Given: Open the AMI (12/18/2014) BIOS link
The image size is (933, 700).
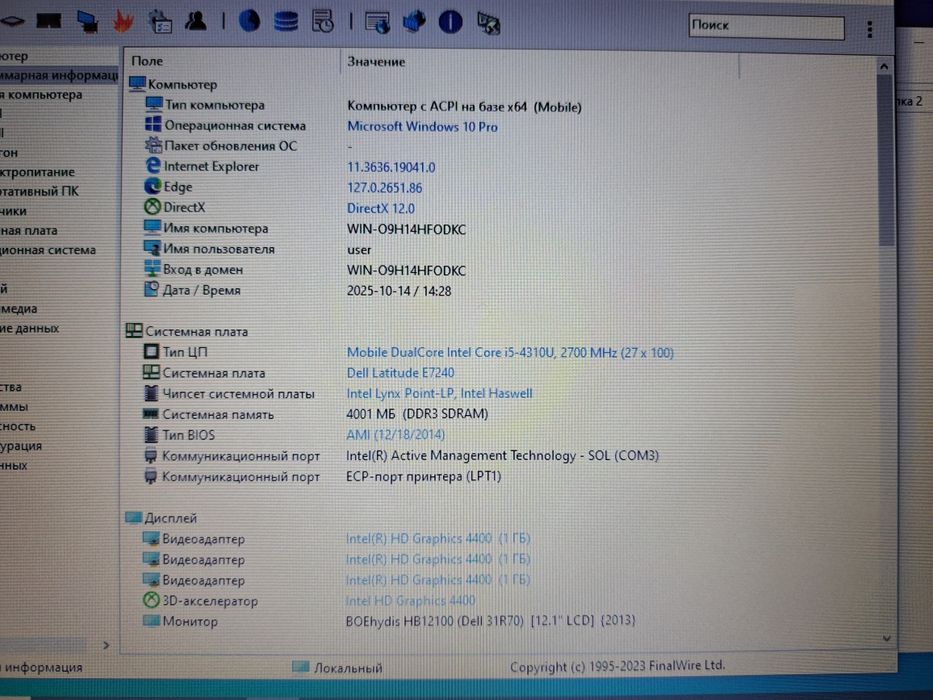Looking at the screenshot, I should pyautogui.click(x=396, y=435).
